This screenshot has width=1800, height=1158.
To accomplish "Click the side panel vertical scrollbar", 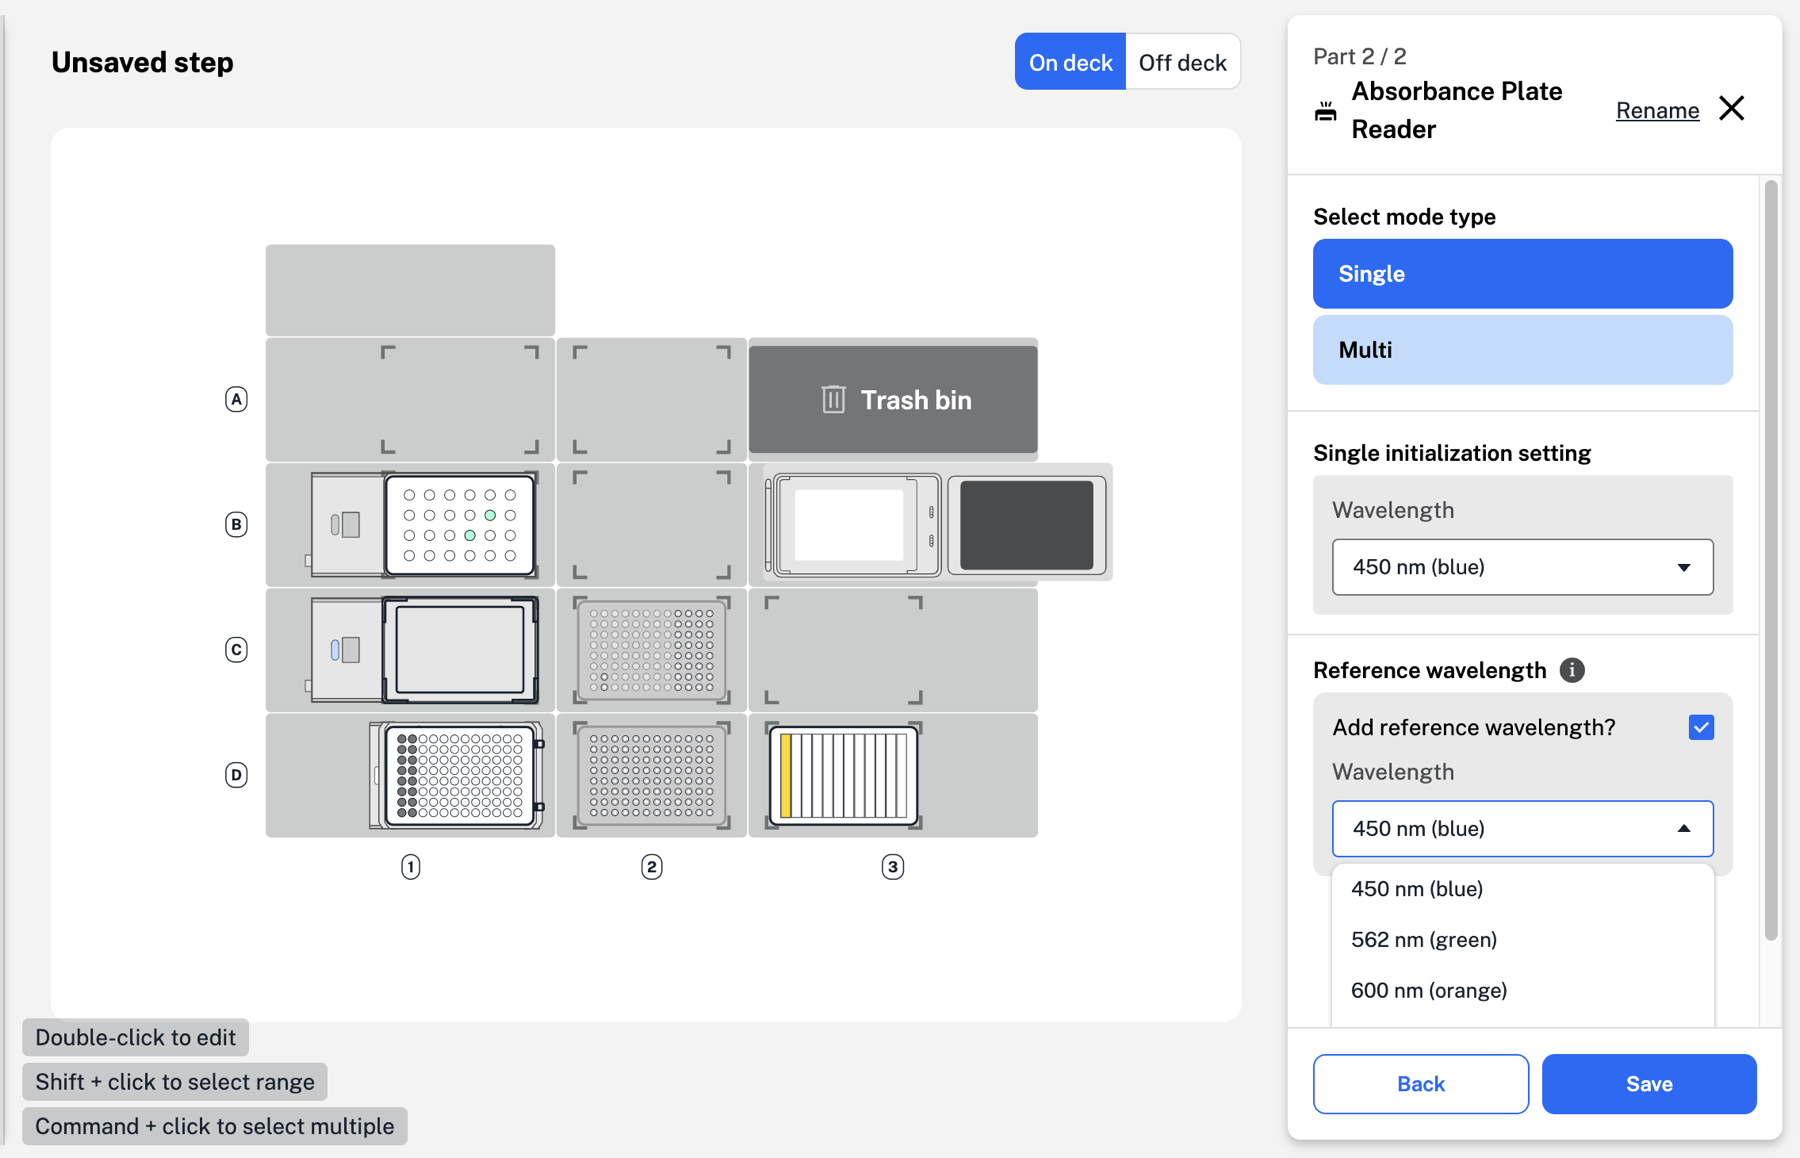I will pyautogui.click(x=1771, y=560).
